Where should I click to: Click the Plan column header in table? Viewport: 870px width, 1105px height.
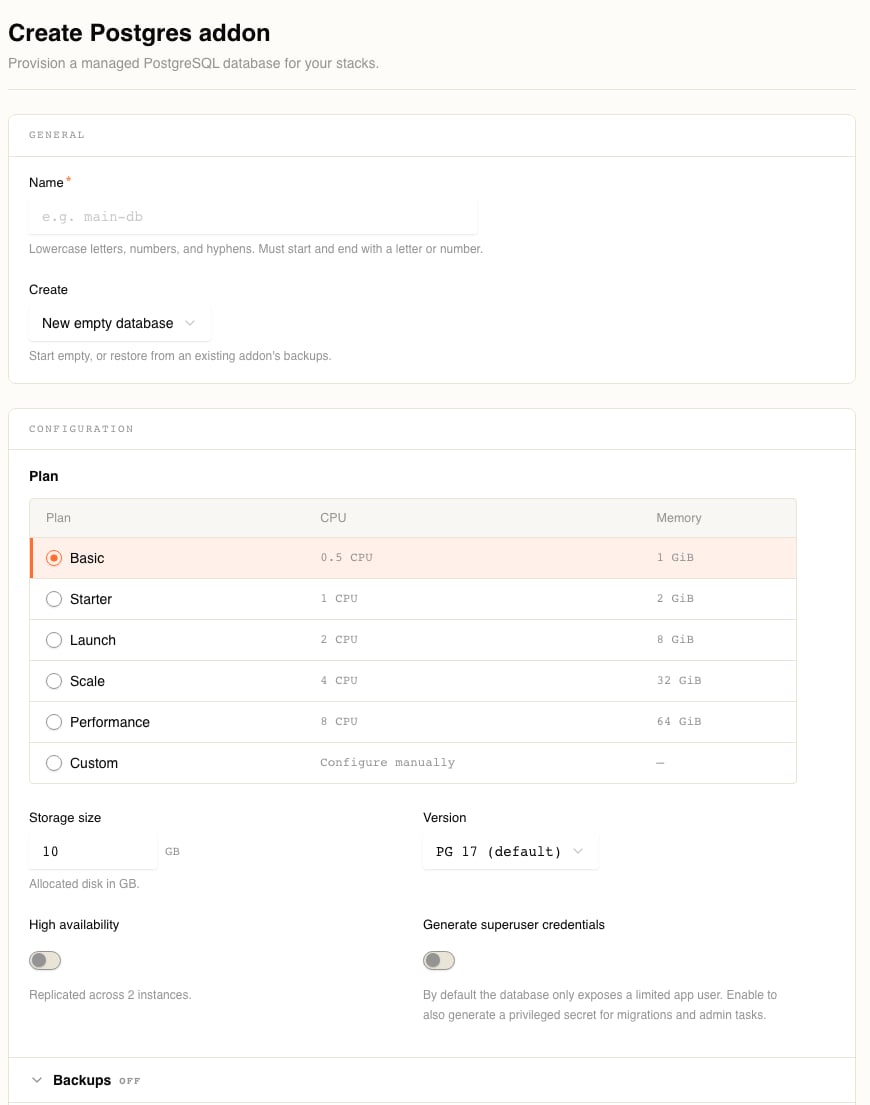coord(58,518)
